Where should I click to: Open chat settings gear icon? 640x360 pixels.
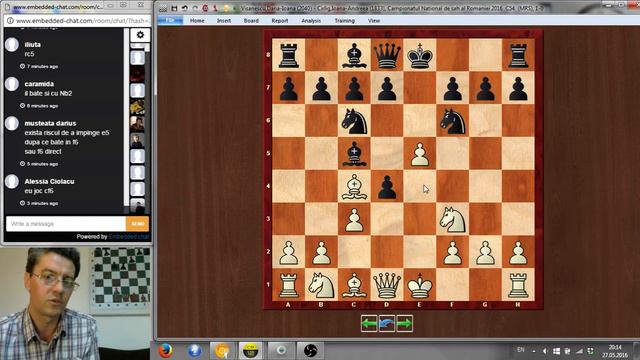pyautogui.click(x=140, y=35)
